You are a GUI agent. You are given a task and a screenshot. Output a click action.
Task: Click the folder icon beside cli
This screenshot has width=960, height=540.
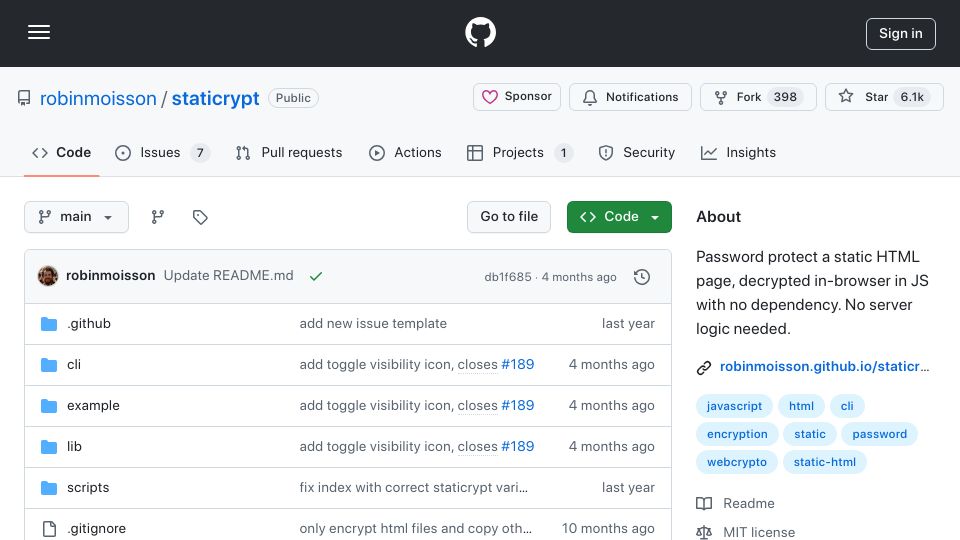49,365
